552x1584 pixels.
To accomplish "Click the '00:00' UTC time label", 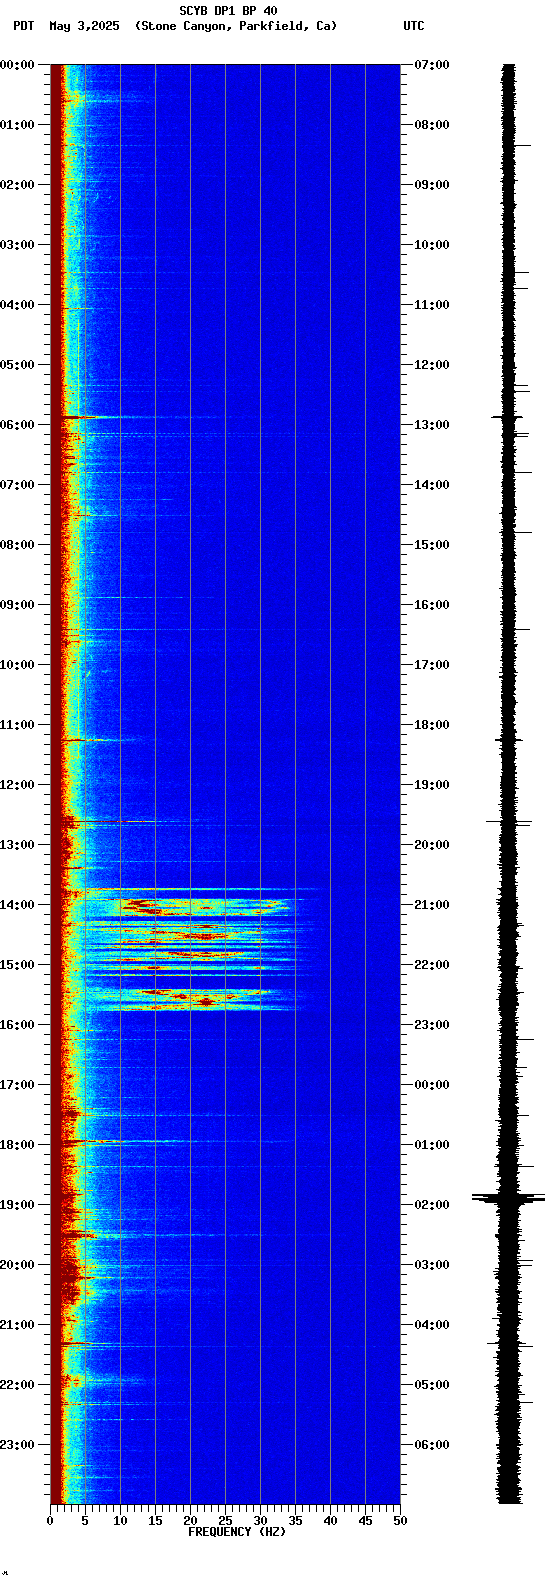I will click(431, 1085).
